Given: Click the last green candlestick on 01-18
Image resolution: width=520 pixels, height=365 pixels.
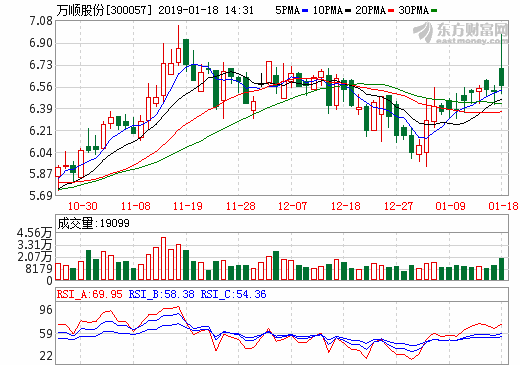Looking at the screenshot, I should click(501, 77).
